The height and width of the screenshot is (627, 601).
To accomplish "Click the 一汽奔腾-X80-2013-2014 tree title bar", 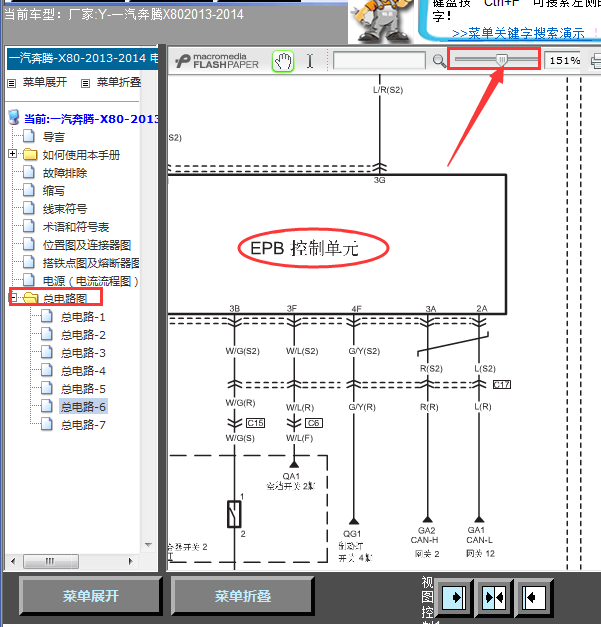I will point(82,58).
